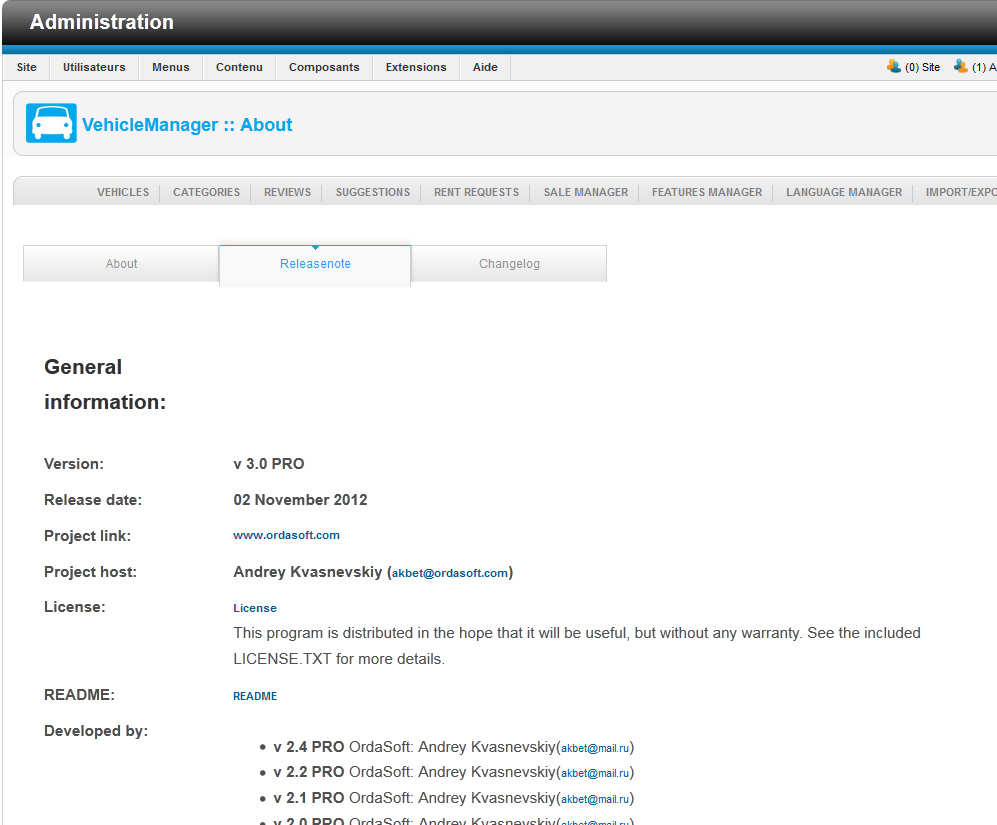Open the Contenu menu
The height and width of the screenshot is (825, 997).
click(239, 67)
